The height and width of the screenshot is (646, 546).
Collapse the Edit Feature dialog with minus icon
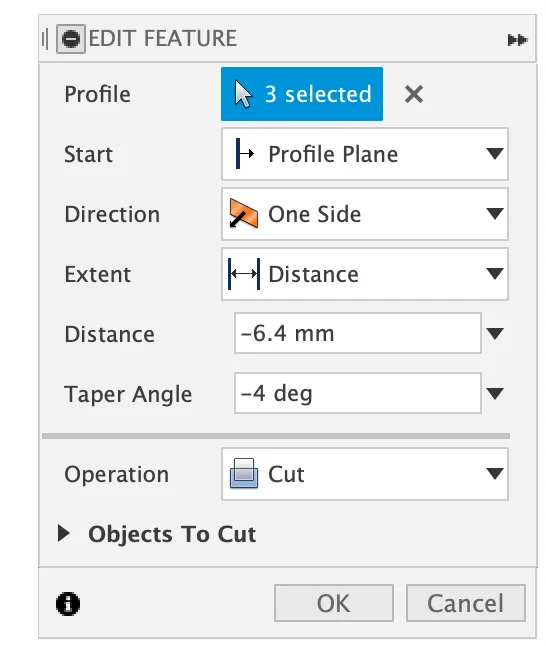[x=71, y=39]
